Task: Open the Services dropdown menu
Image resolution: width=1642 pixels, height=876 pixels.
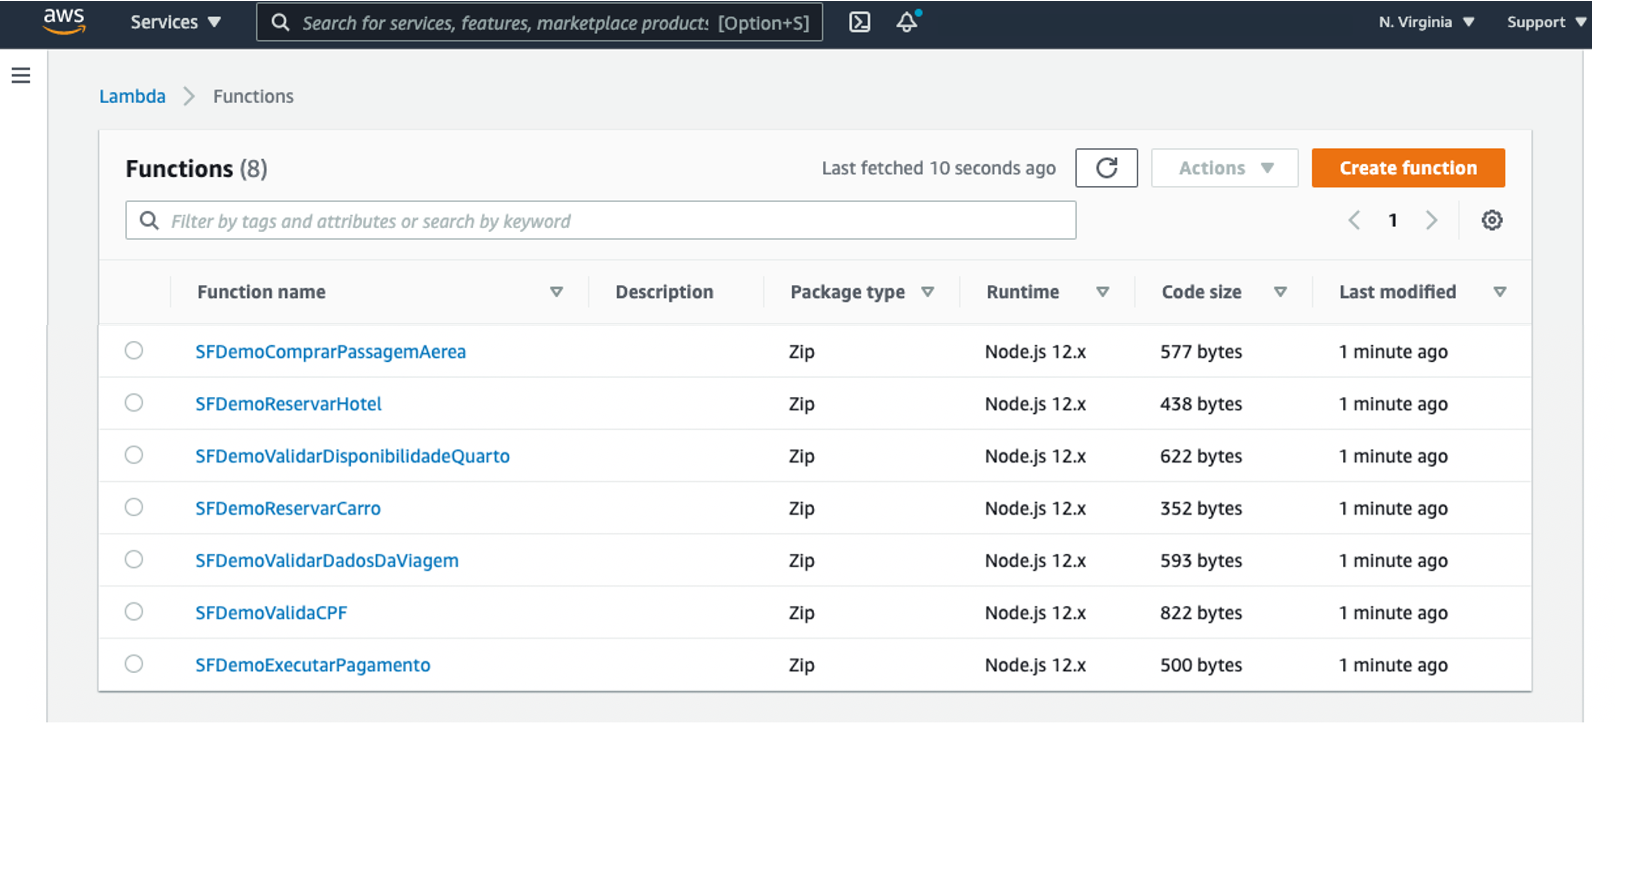Action: pos(175,22)
